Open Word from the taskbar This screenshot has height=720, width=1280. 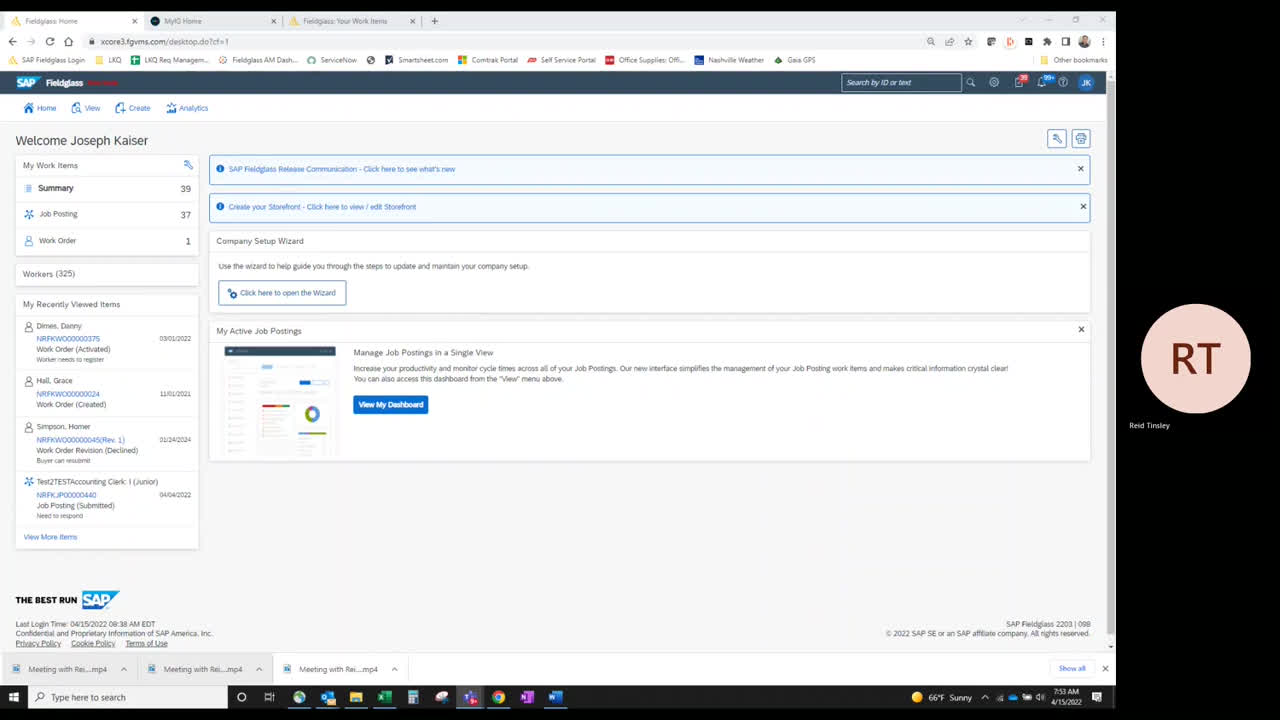[x=556, y=697]
